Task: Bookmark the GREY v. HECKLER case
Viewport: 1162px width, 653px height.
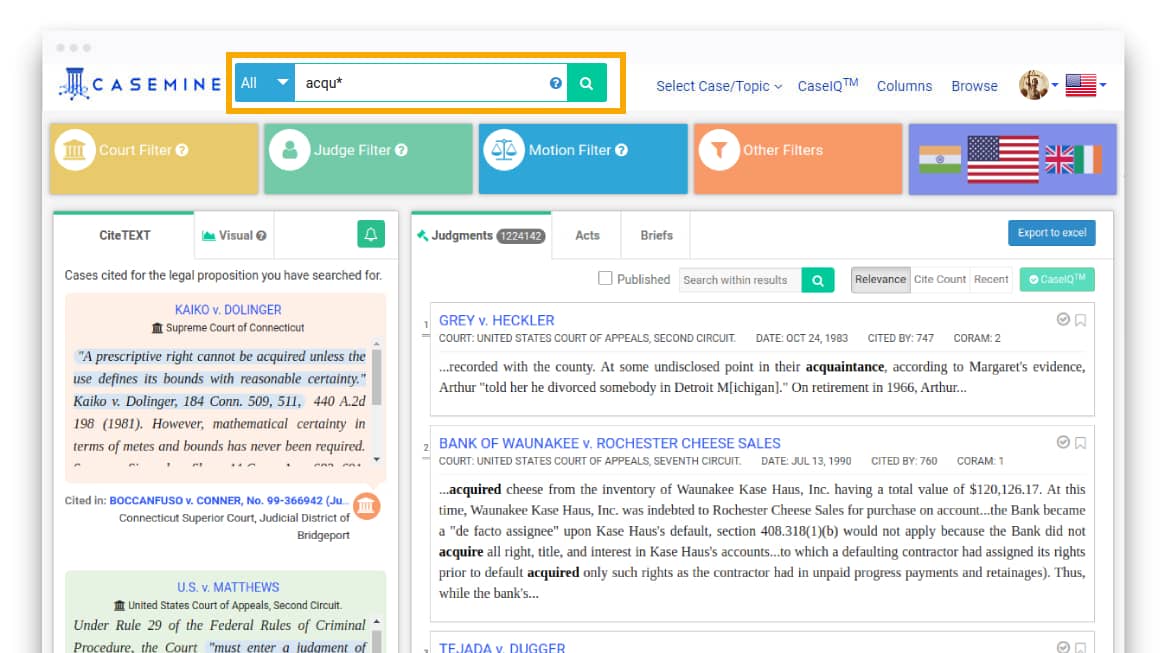Action: pyautogui.click(x=1081, y=320)
